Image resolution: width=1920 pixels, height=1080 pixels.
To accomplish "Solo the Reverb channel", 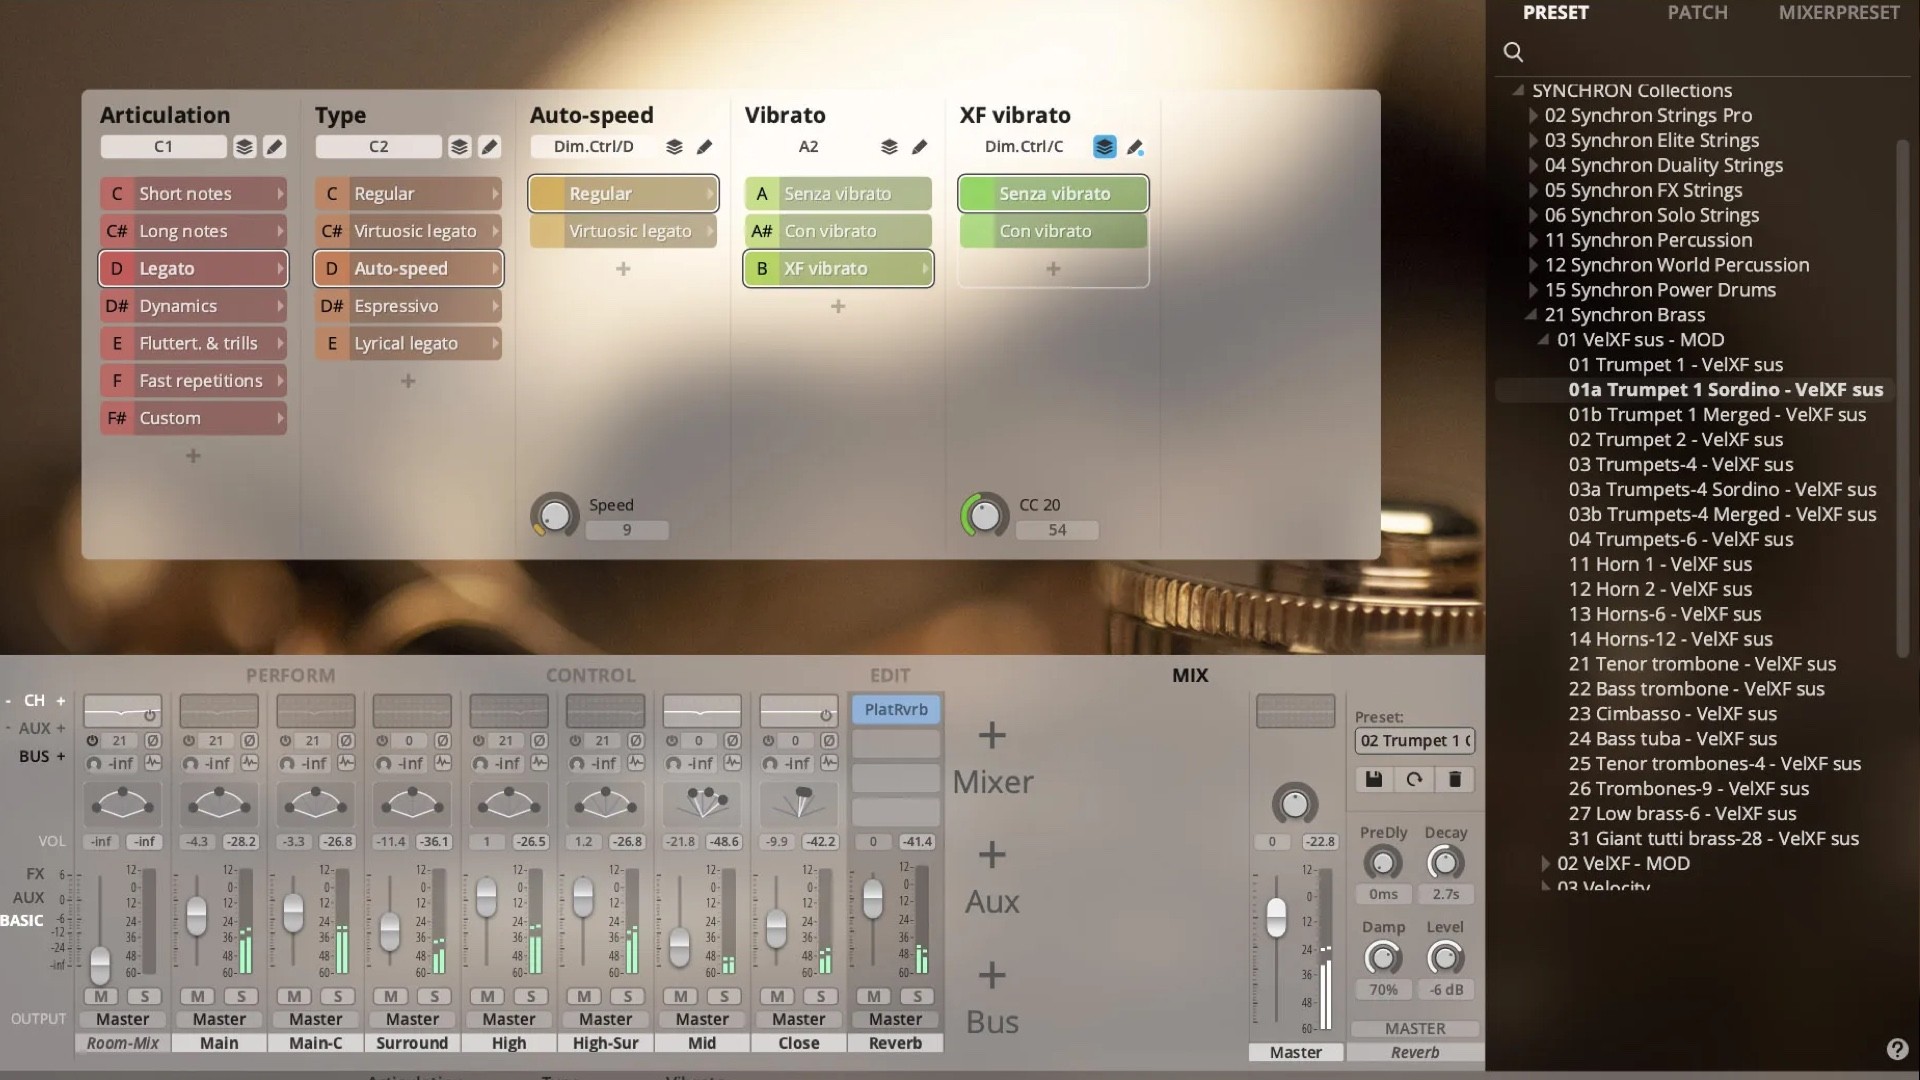I will pyautogui.click(x=917, y=996).
